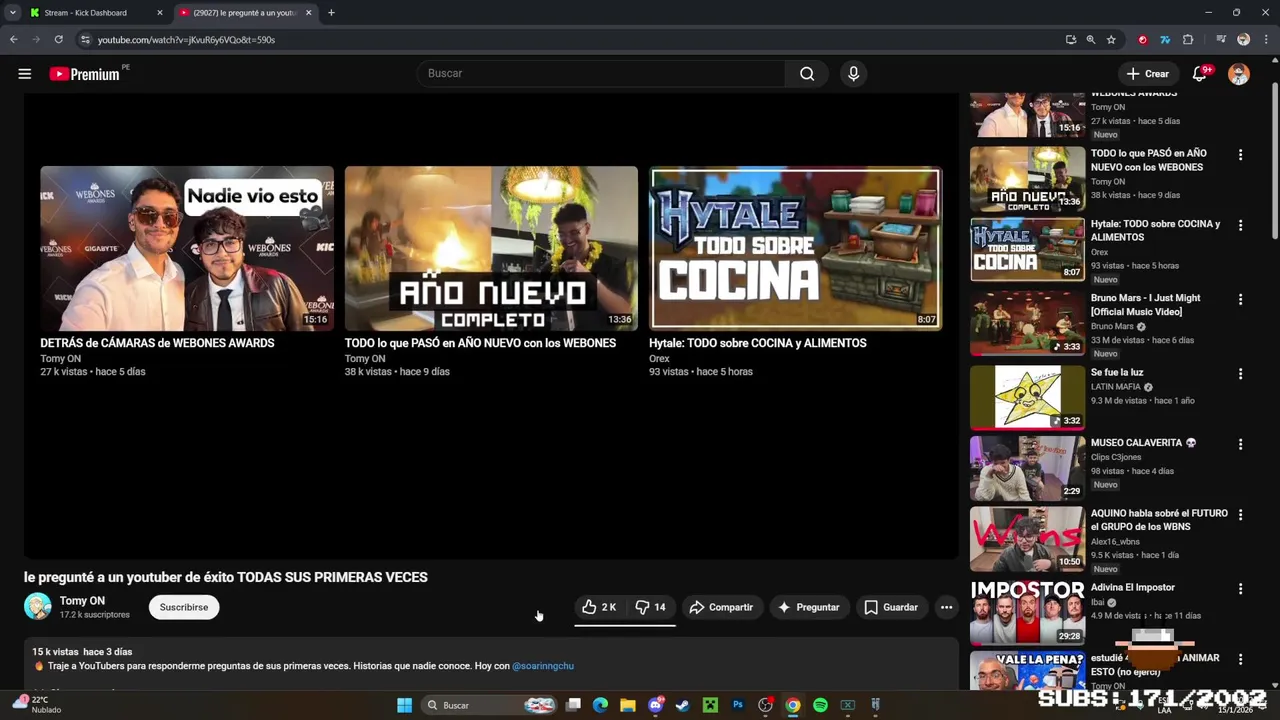Open the red circular extension icon
The image size is (1280, 720).
click(x=1143, y=40)
